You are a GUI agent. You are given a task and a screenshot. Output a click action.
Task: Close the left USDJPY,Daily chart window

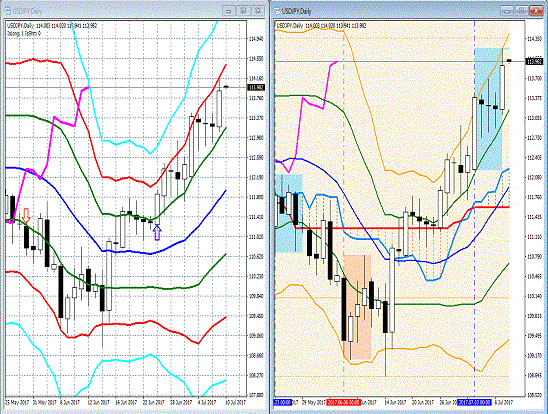258,11
